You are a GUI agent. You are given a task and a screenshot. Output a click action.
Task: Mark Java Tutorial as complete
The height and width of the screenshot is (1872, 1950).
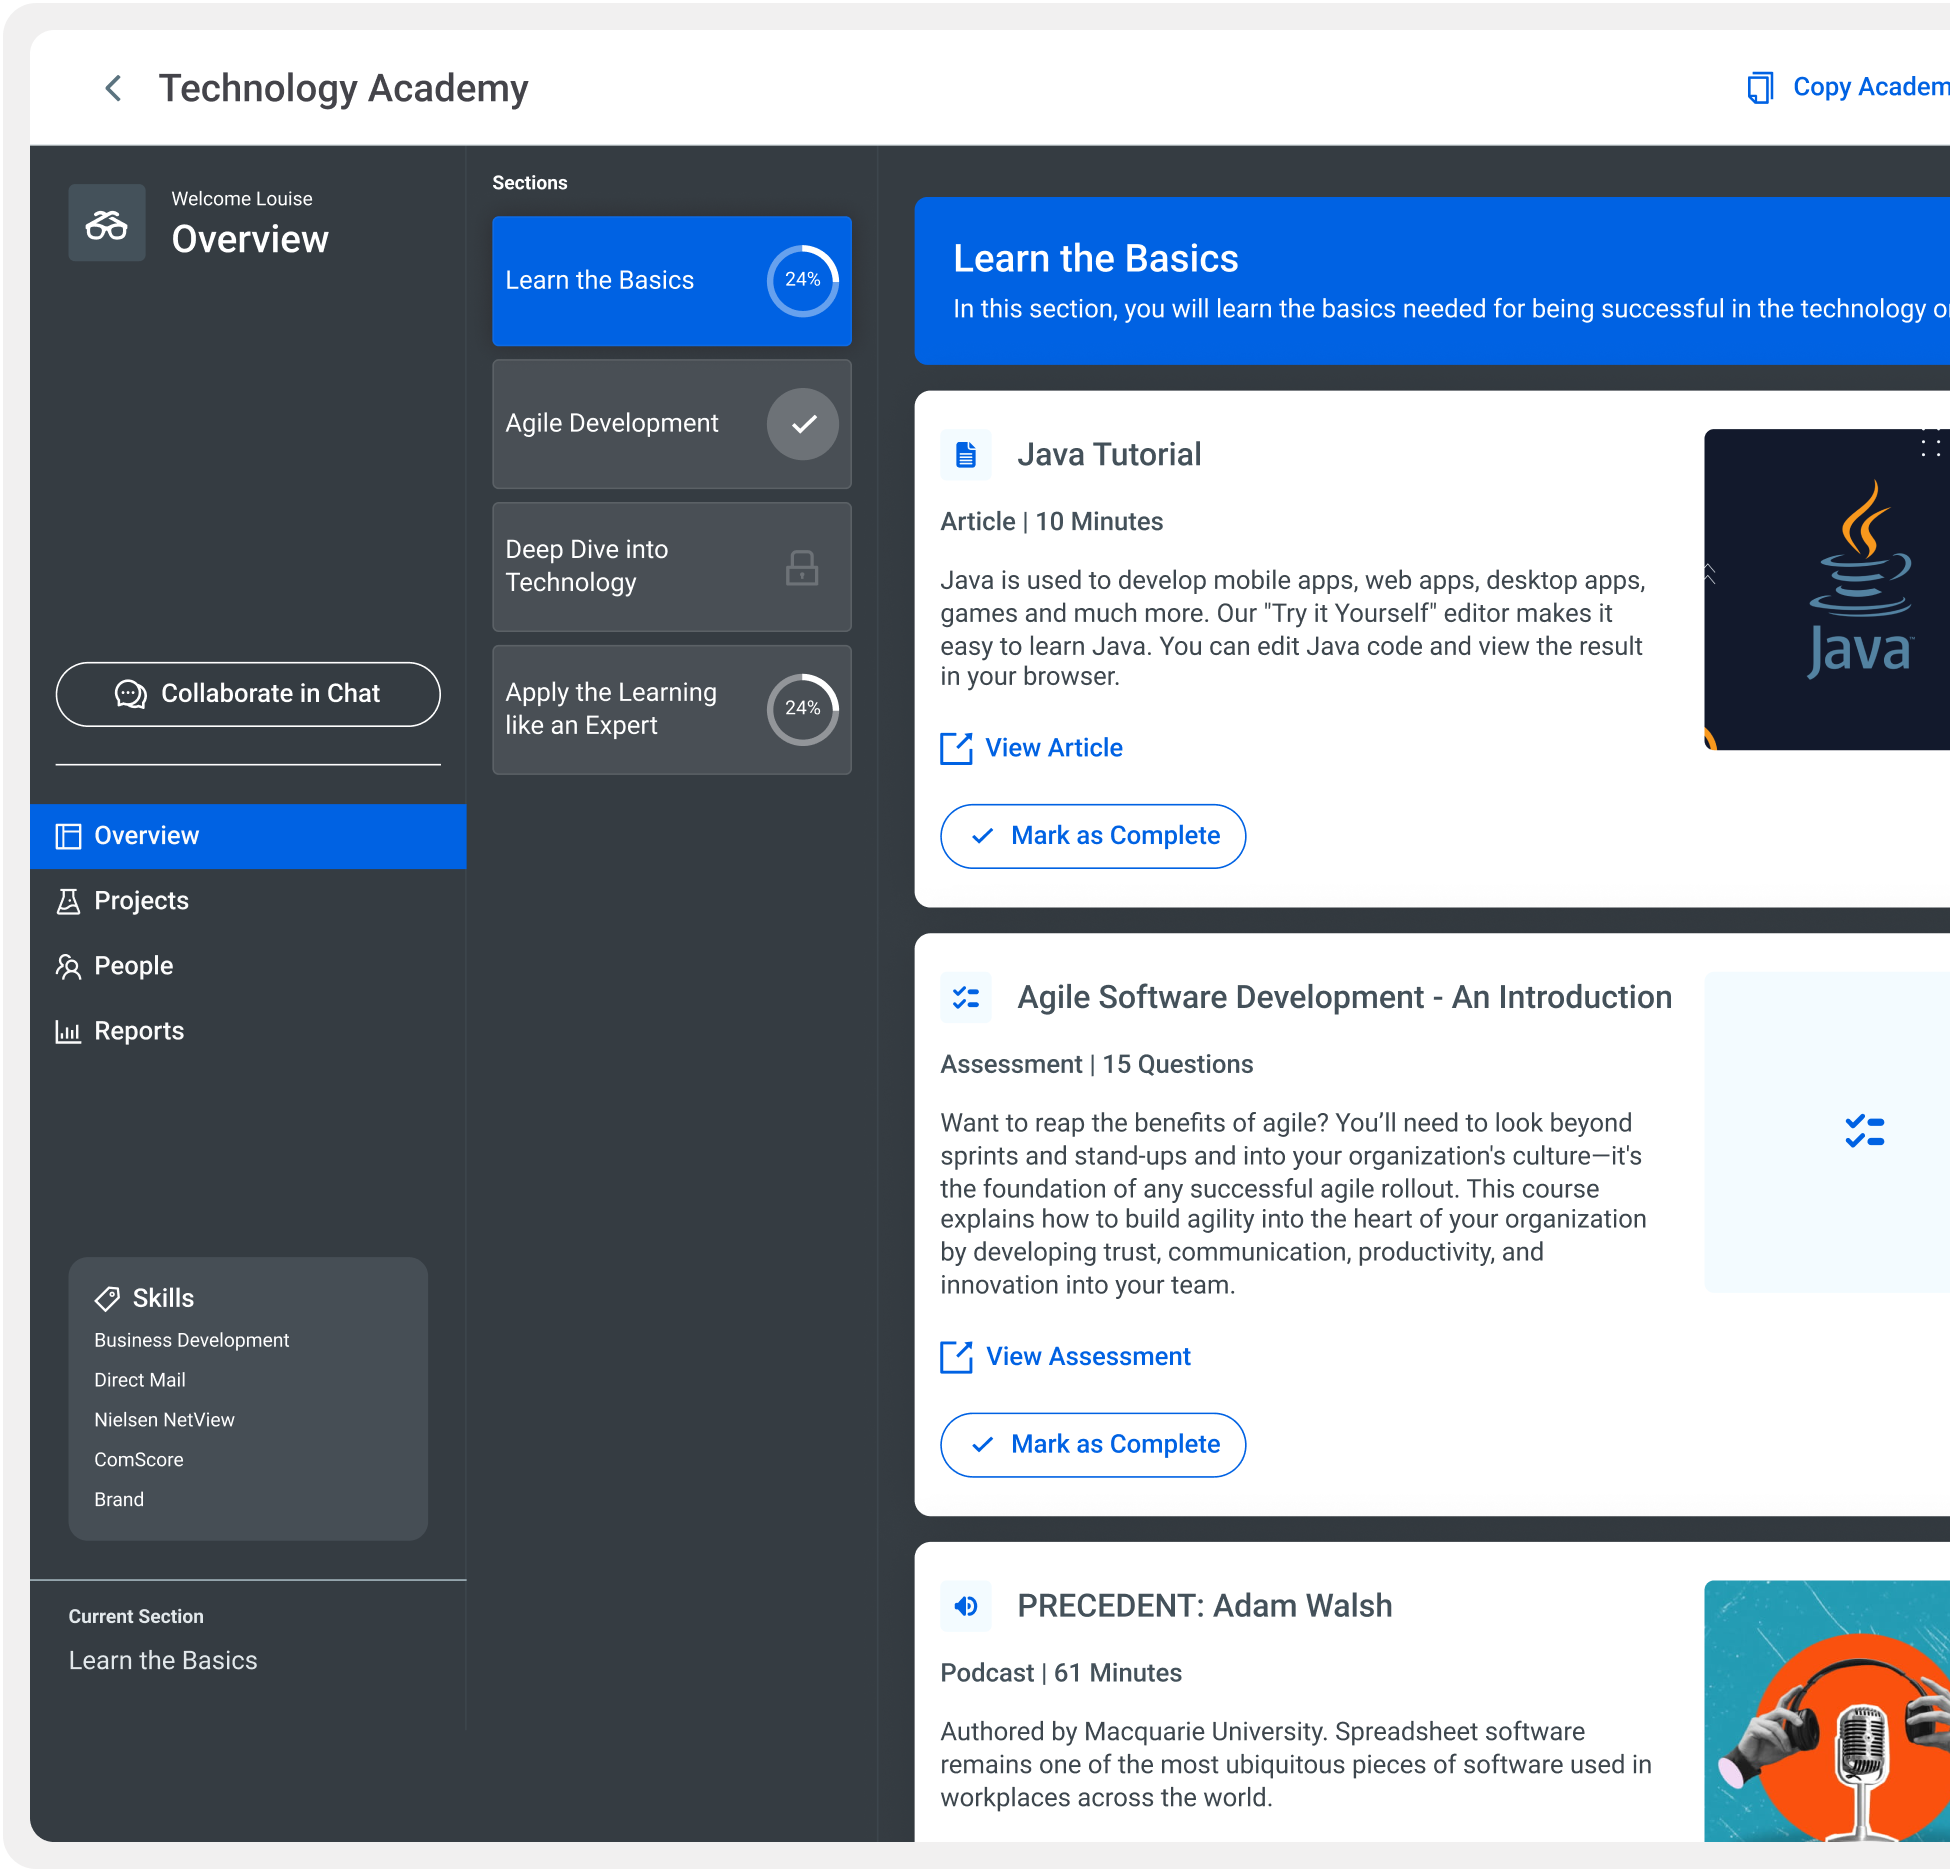pyautogui.click(x=1093, y=836)
